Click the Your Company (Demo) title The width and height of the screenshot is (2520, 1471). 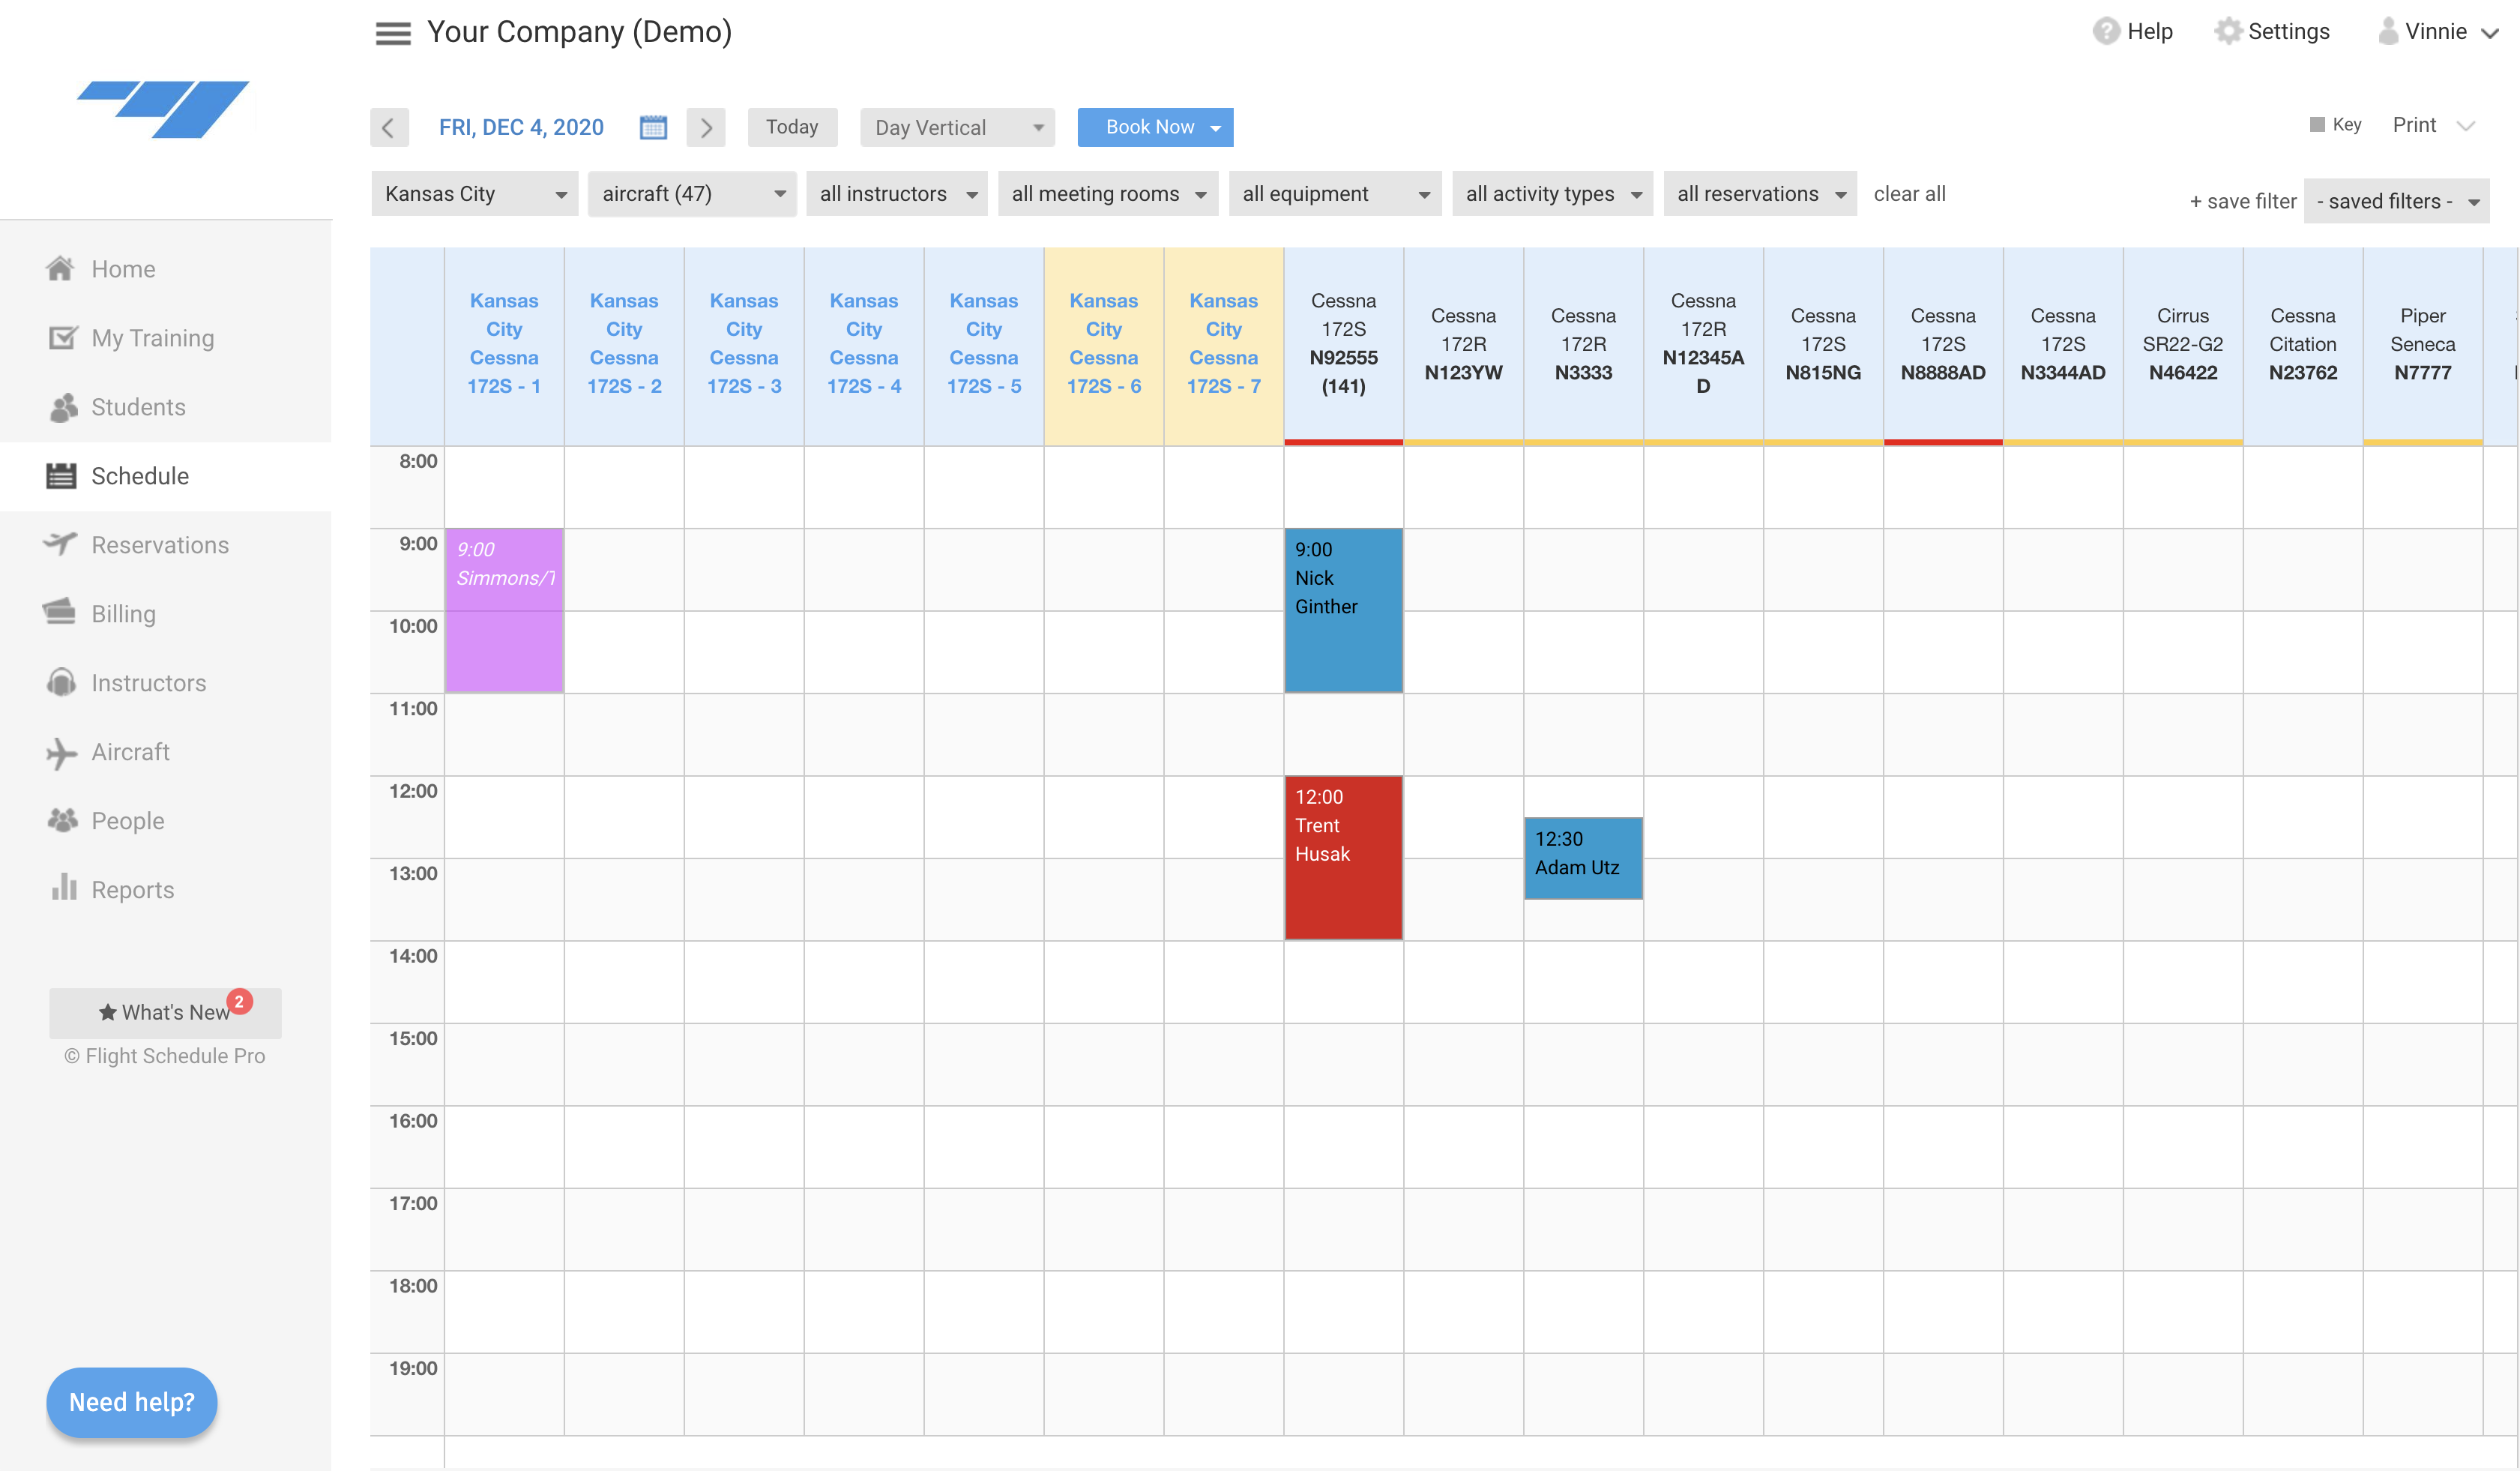click(579, 32)
